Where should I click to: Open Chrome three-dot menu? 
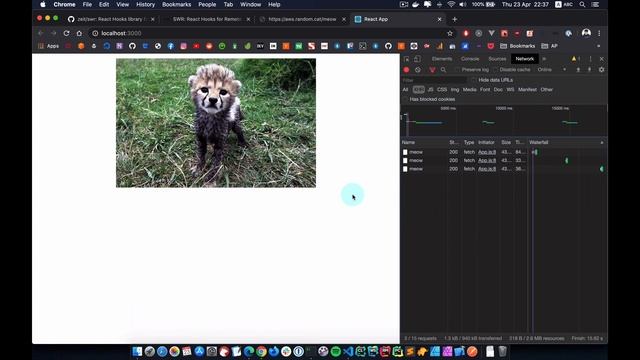pos(599,33)
